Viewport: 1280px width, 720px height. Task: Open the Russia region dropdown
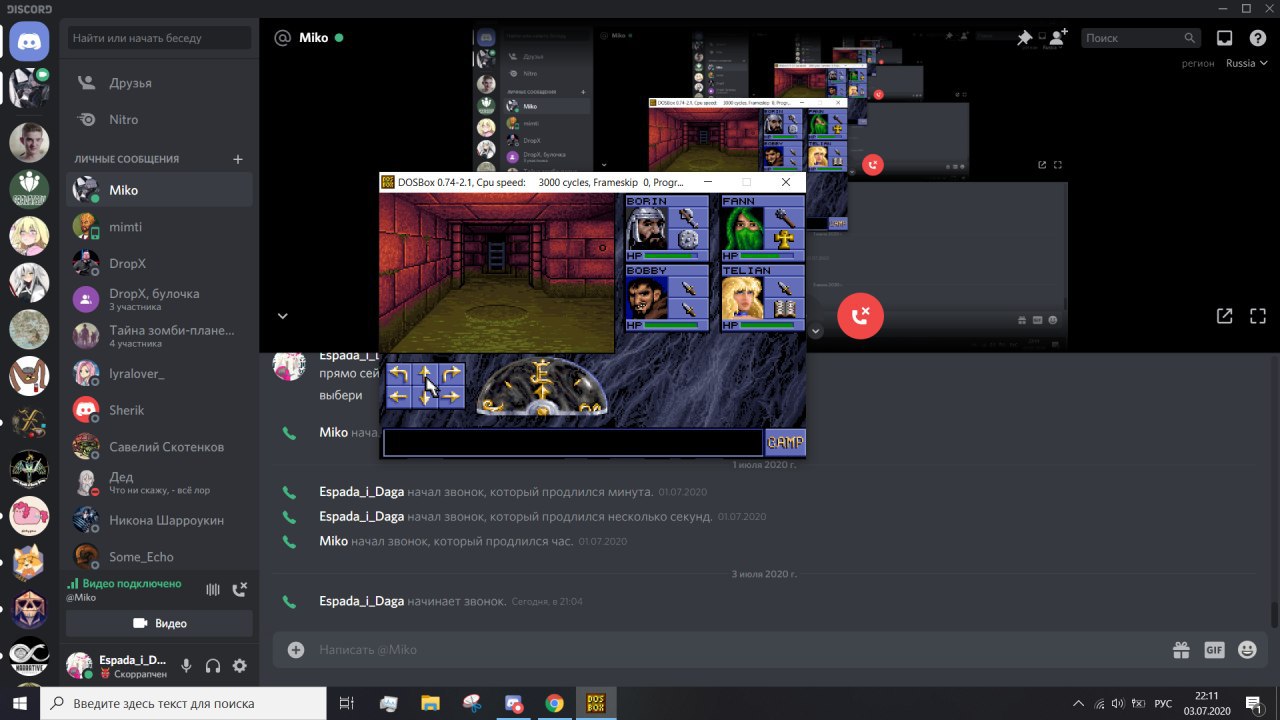tap(1247, 63)
